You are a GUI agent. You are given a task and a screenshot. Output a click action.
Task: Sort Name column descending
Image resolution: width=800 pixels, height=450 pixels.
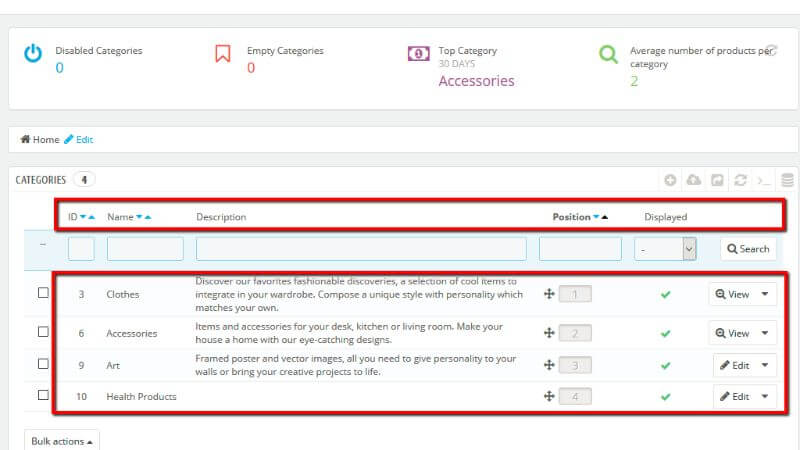click(x=139, y=217)
